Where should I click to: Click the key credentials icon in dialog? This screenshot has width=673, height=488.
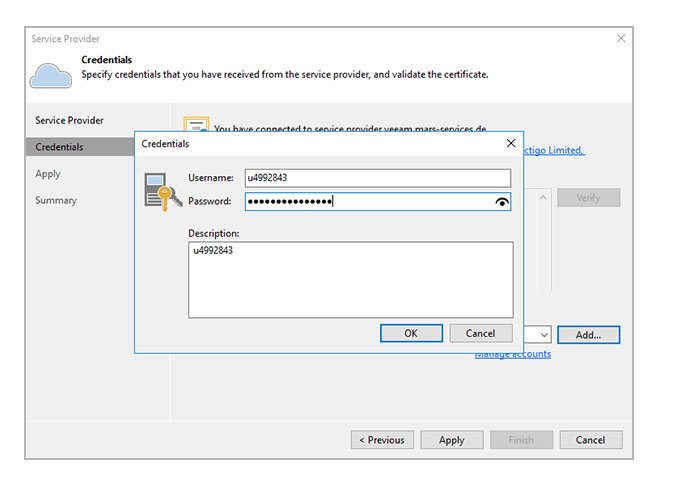[x=162, y=191]
